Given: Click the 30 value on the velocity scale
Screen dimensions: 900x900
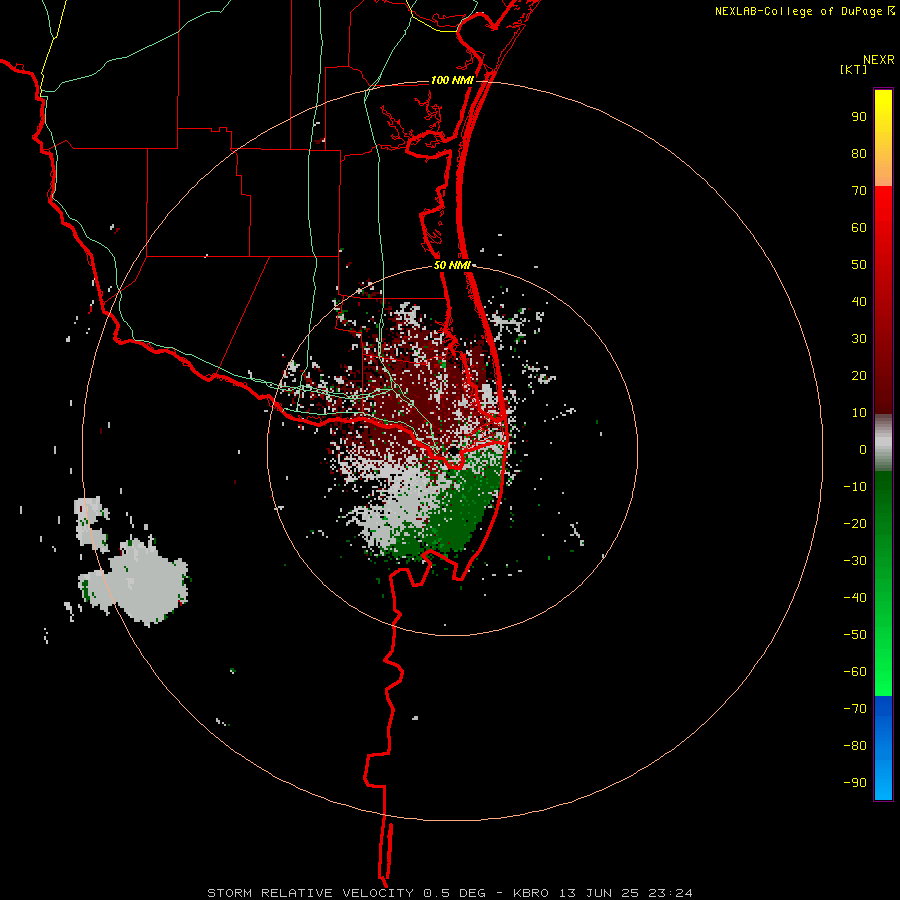Looking at the screenshot, I should pyautogui.click(x=859, y=339).
